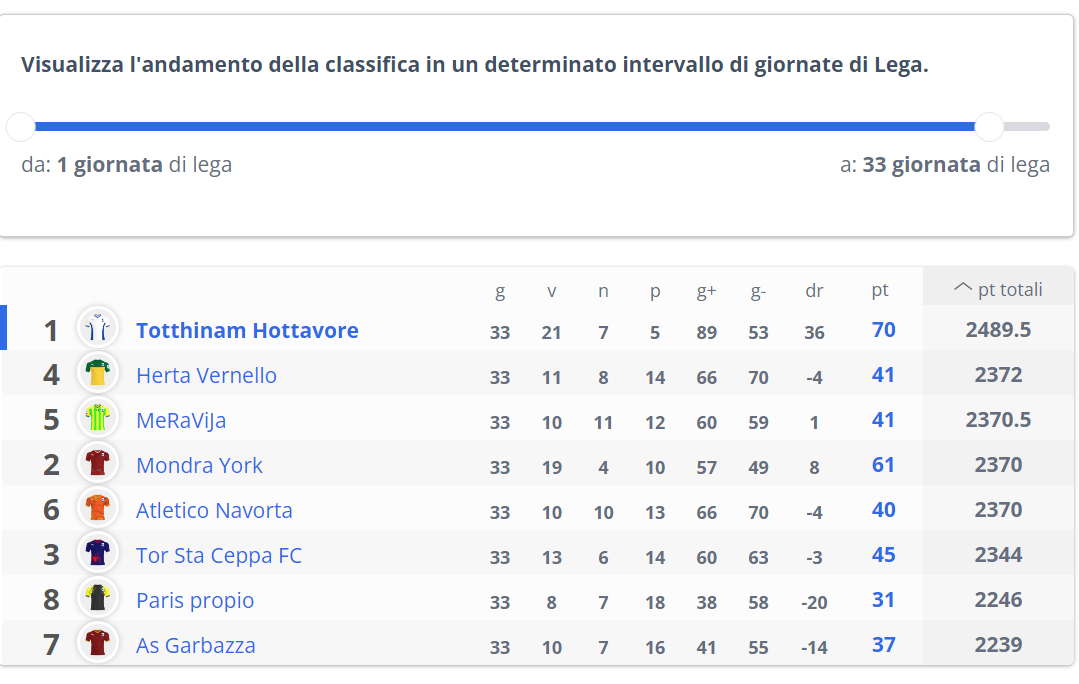The image size is (1079, 684).
Task: Click the dr column header
Action: pyautogui.click(x=814, y=290)
